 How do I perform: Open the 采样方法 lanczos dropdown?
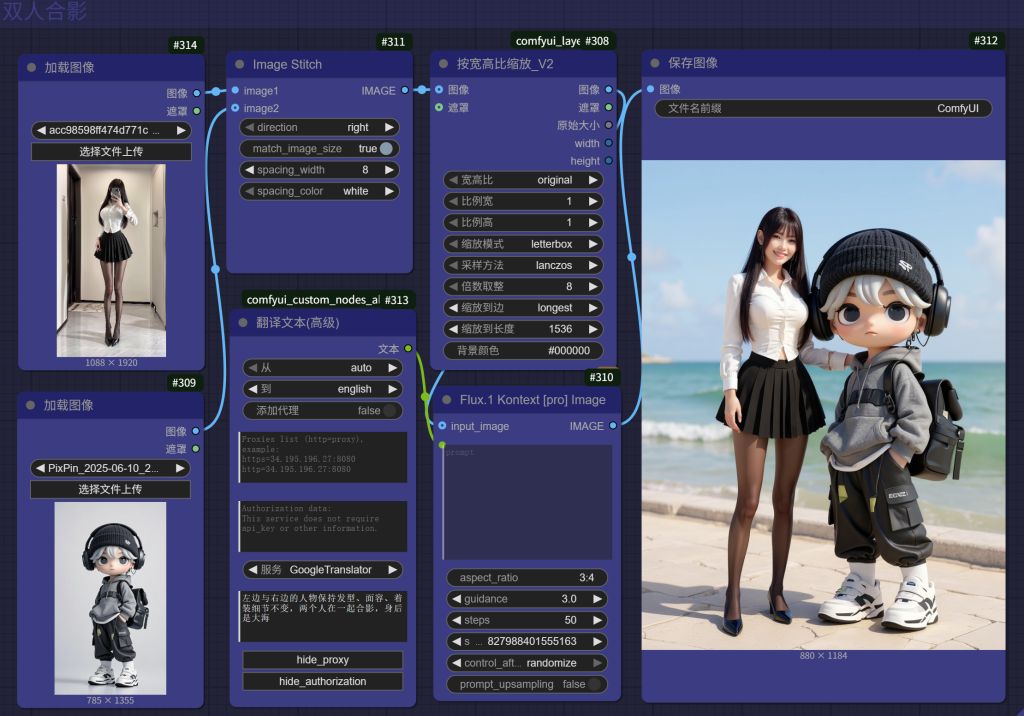(x=523, y=265)
